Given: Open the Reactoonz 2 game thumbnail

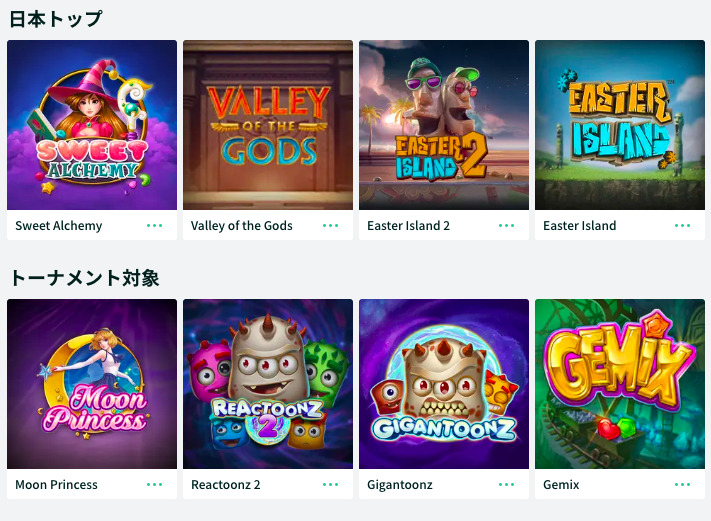Looking at the screenshot, I should (x=268, y=384).
